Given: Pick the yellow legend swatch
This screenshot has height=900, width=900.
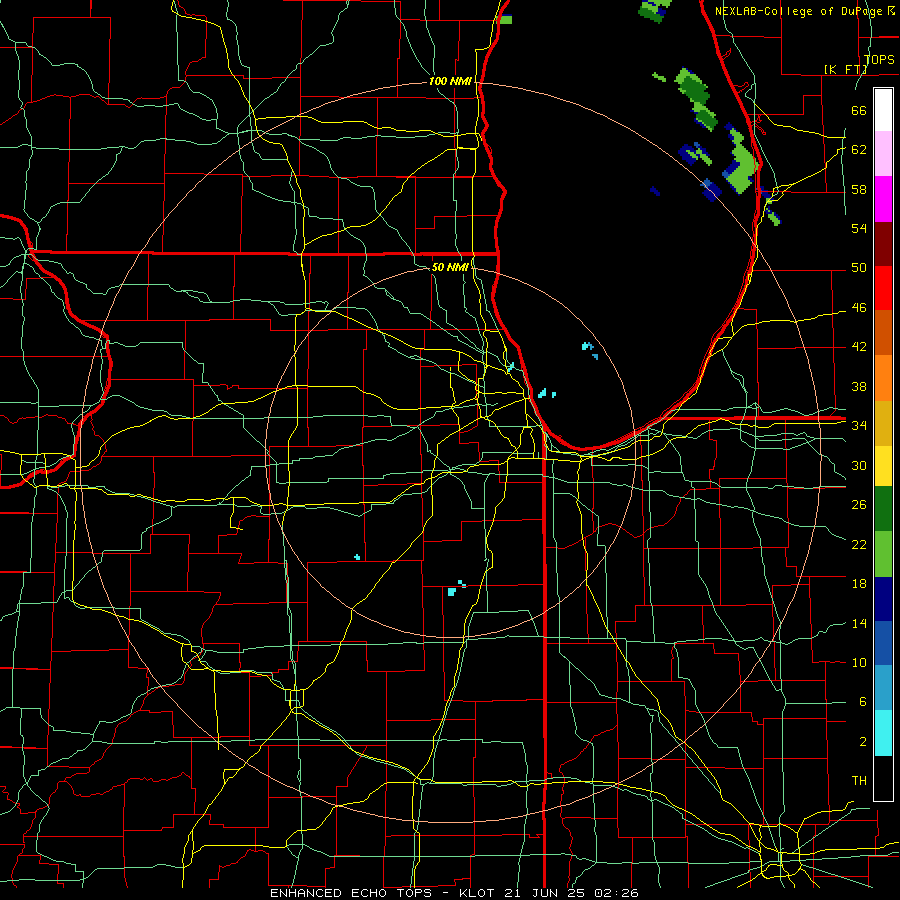Looking at the screenshot, I should click(883, 465).
